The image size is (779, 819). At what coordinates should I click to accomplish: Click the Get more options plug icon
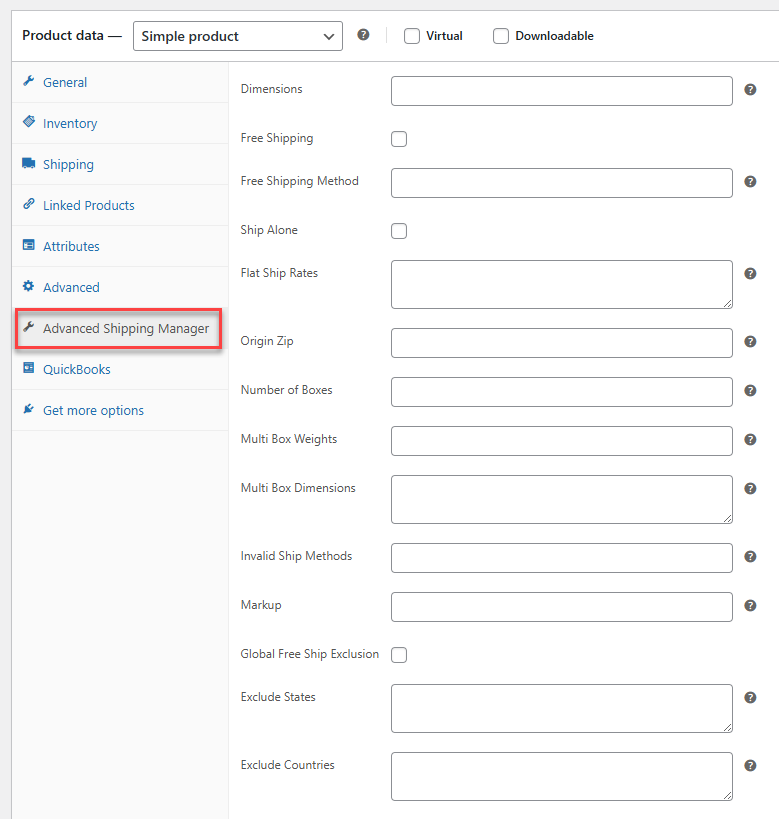click(x=29, y=409)
